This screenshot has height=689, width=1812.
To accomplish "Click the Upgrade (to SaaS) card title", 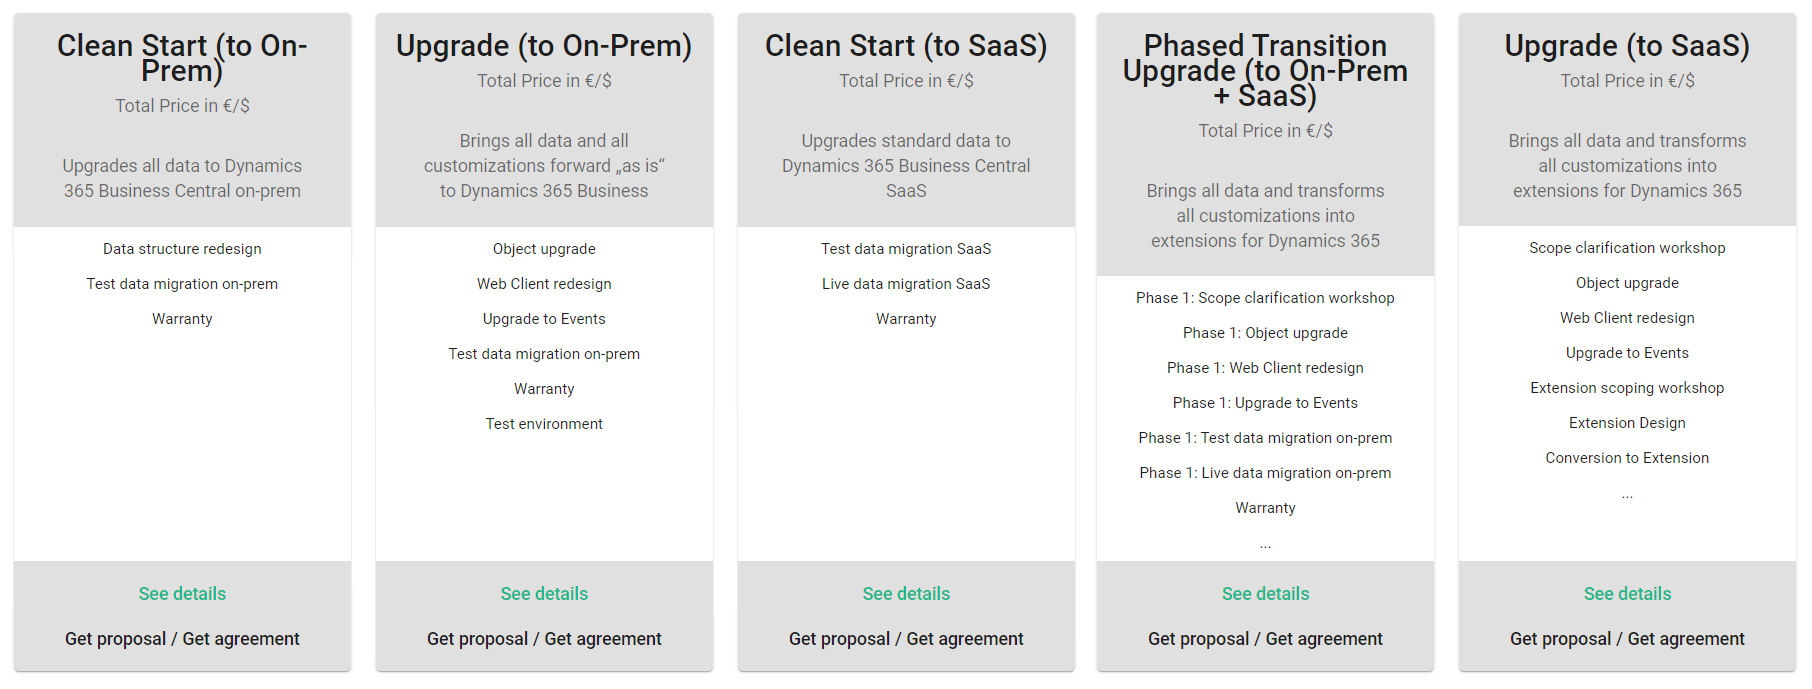I will pyautogui.click(x=1627, y=46).
